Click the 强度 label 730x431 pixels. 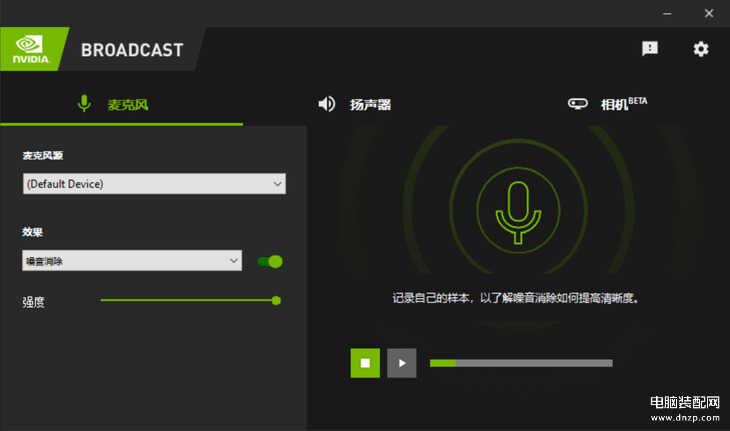click(34, 302)
